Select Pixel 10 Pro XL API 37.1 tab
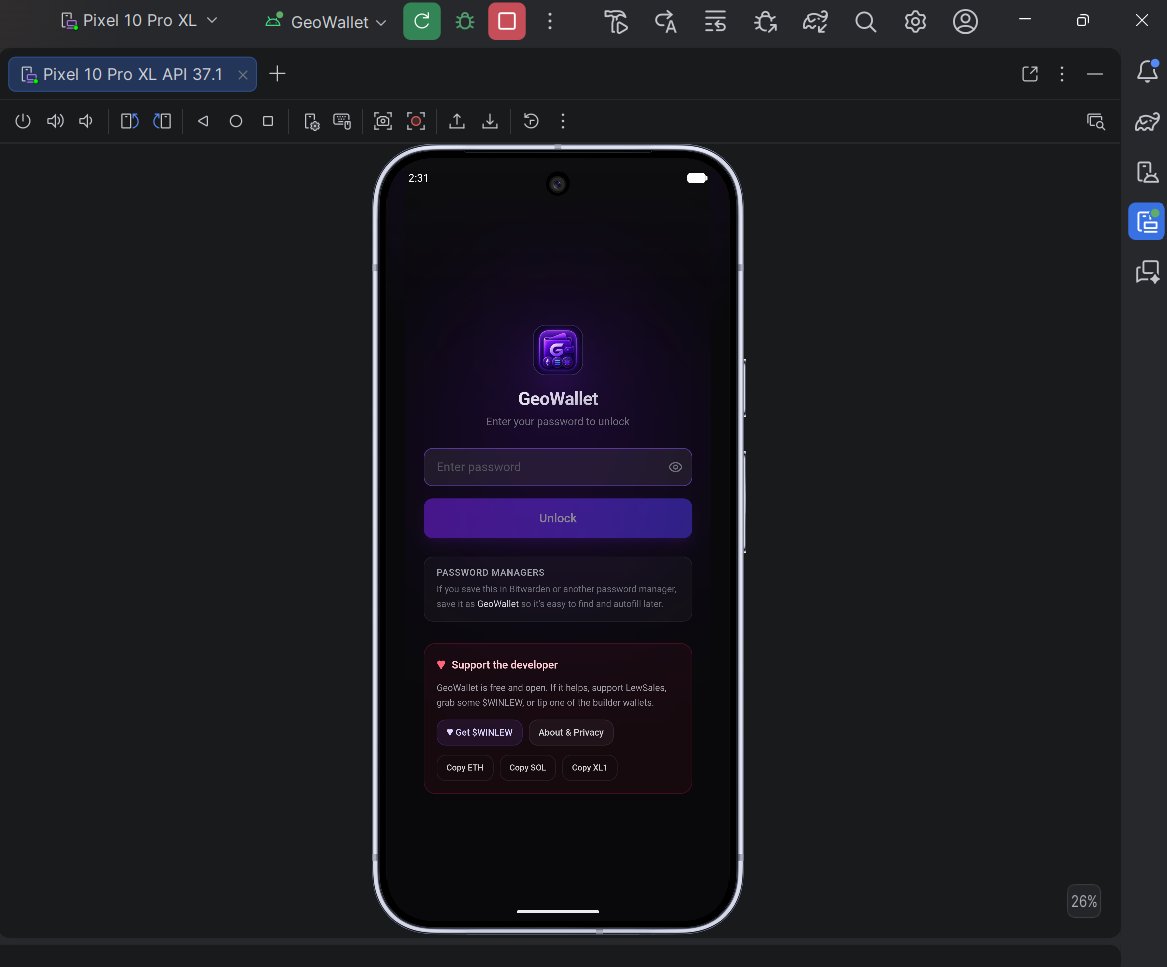1167x967 pixels. pos(132,74)
